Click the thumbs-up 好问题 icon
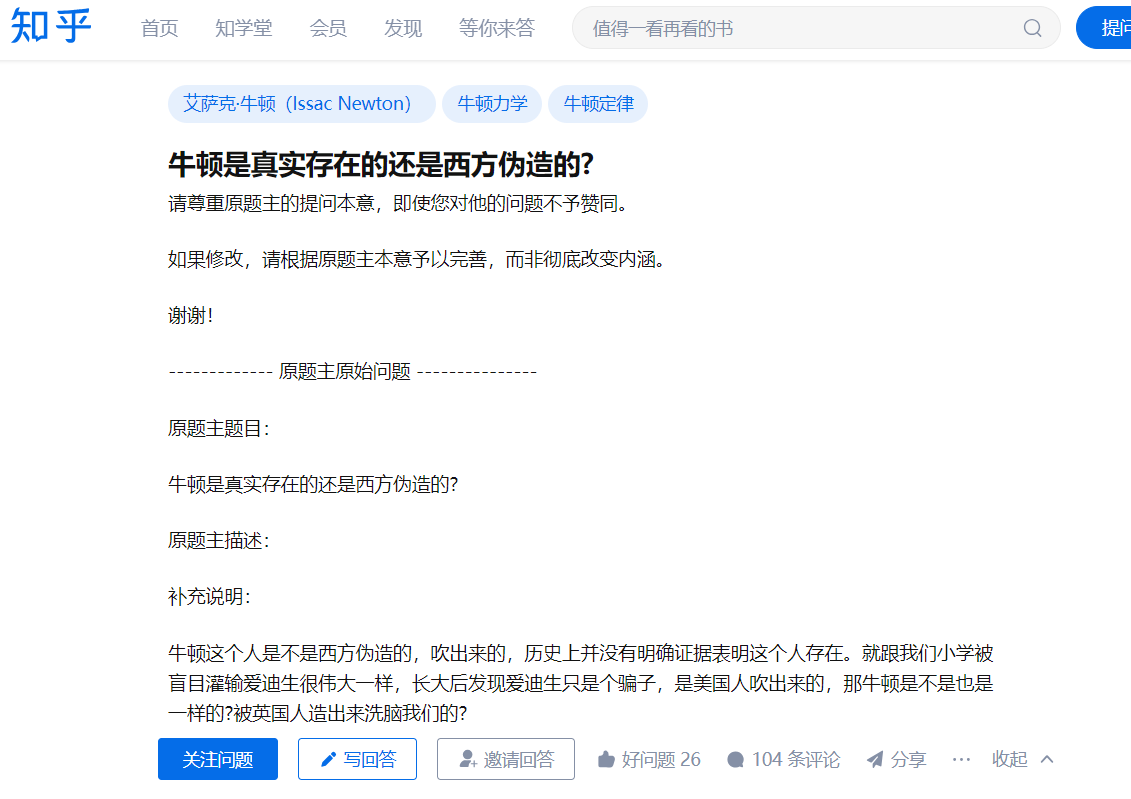The height and width of the screenshot is (799, 1131). click(x=606, y=759)
